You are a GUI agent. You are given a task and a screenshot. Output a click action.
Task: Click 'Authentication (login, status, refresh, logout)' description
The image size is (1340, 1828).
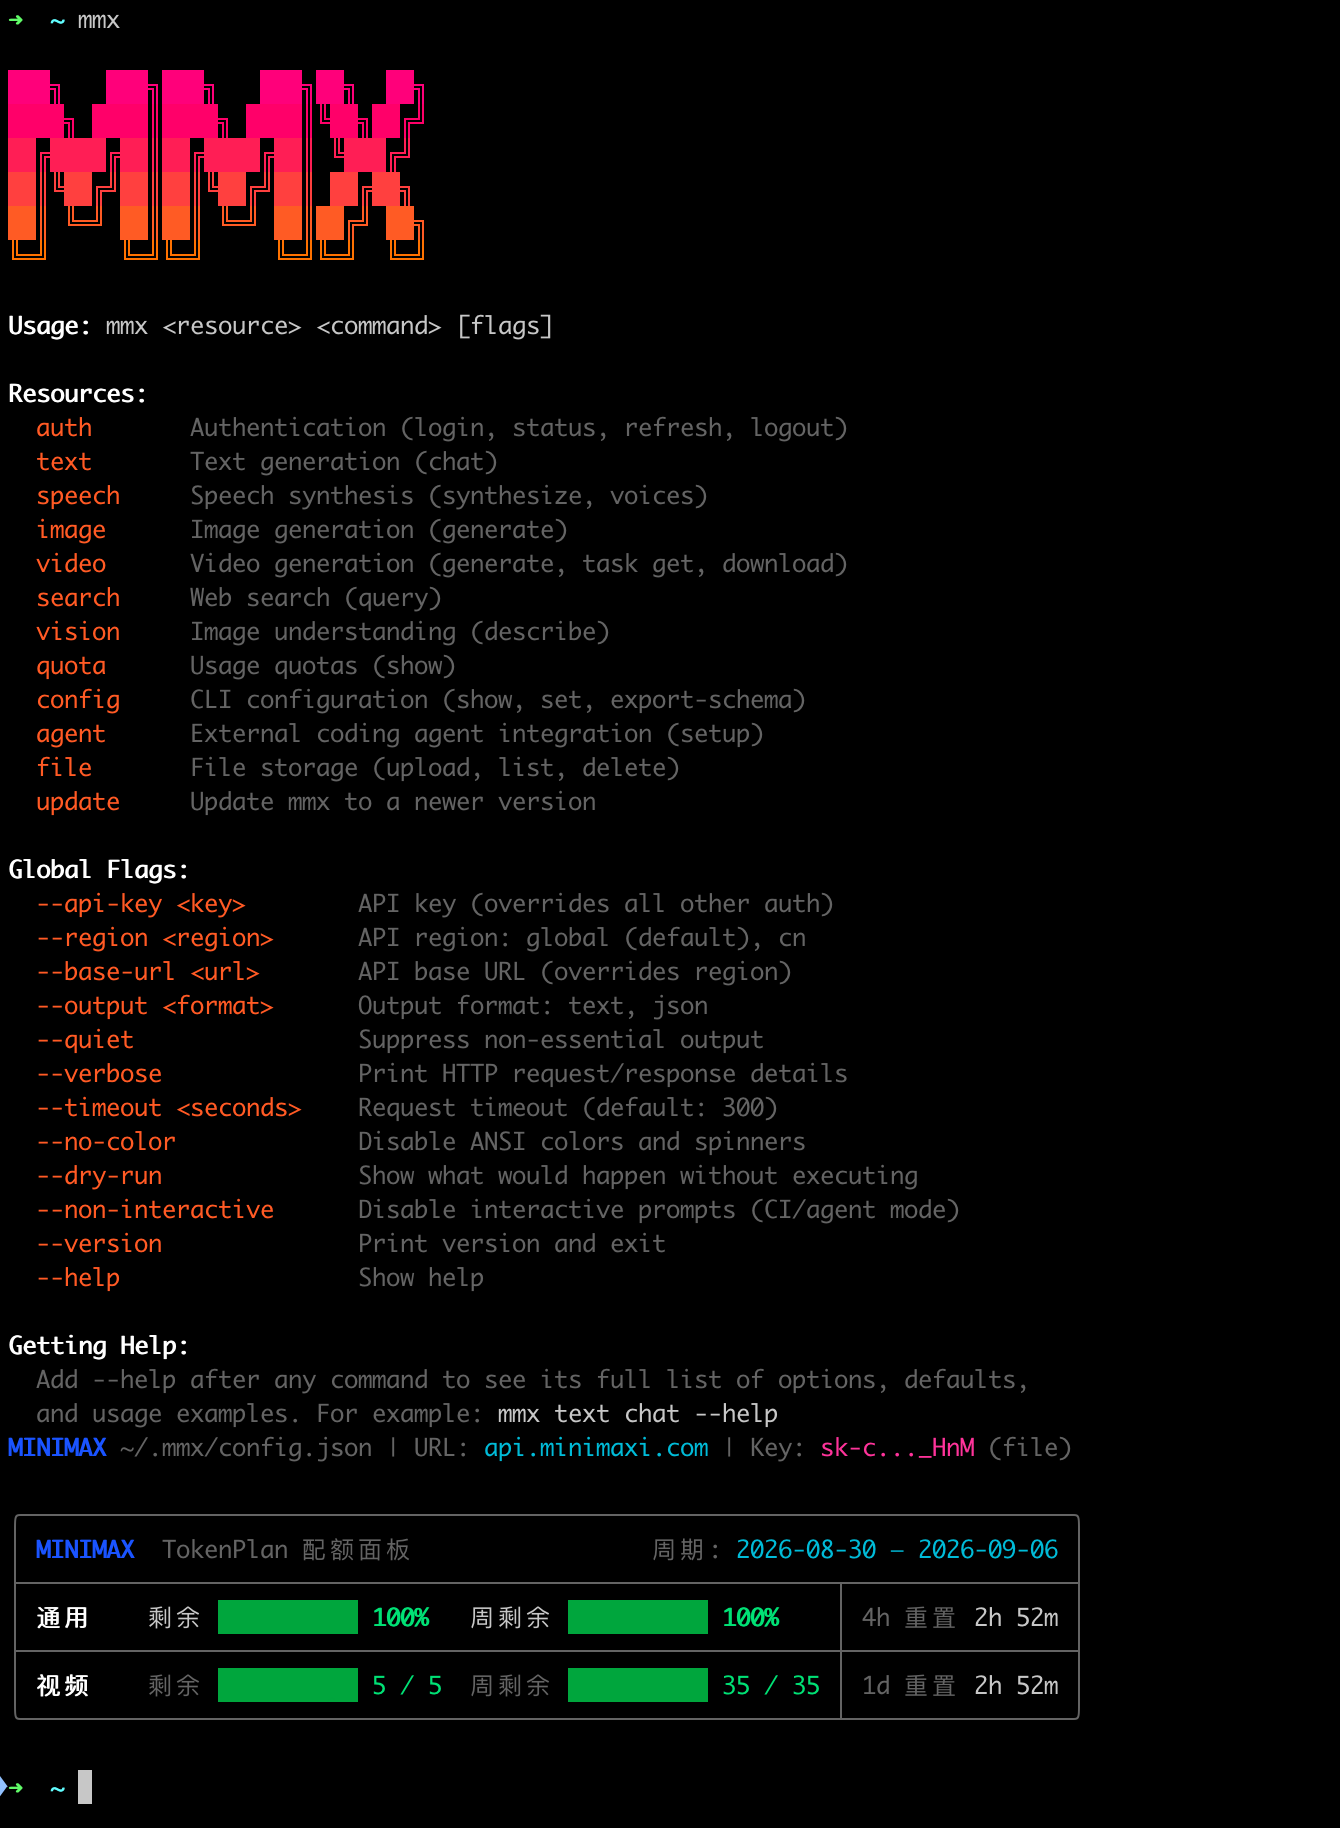tap(519, 428)
